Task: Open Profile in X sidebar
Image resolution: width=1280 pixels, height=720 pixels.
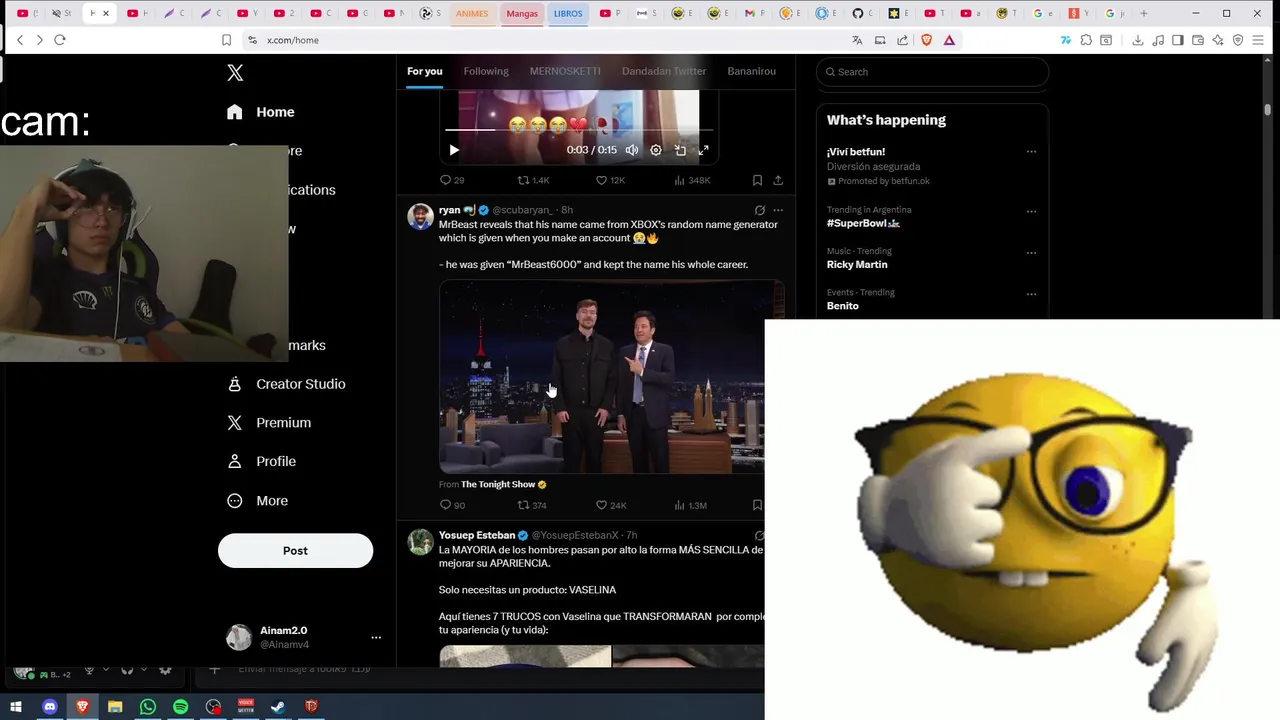Action: coord(262,462)
